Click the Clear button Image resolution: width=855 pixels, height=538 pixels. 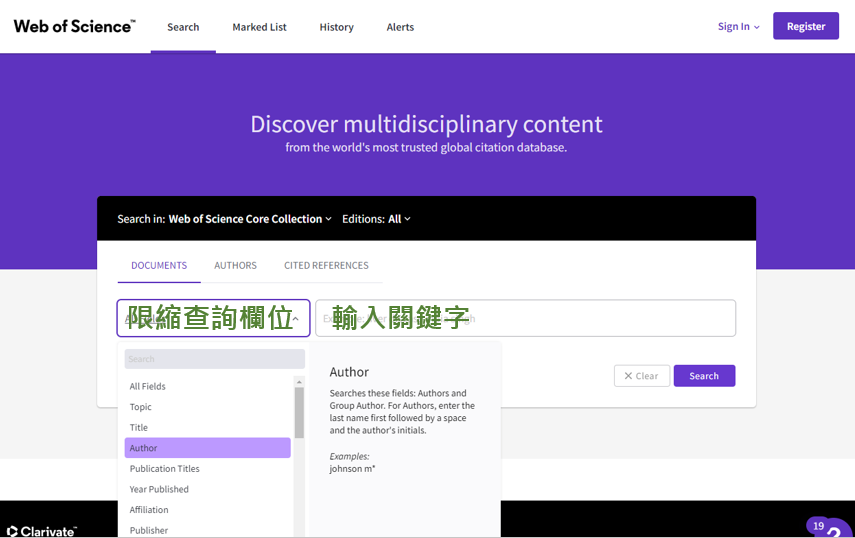(642, 376)
